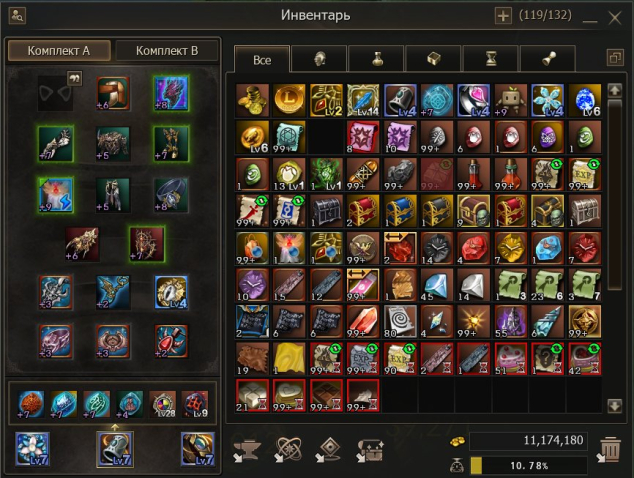Select the pile of gold coins item
The width and height of the screenshot is (634, 478).
(252, 100)
